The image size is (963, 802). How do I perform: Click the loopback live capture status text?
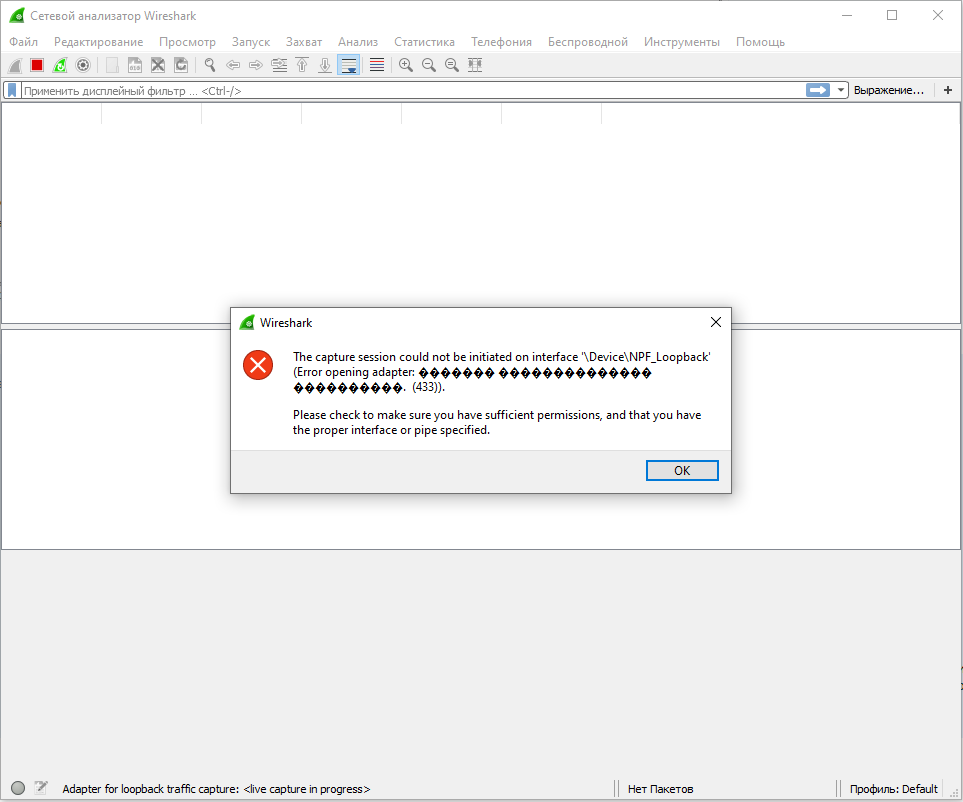(216, 789)
